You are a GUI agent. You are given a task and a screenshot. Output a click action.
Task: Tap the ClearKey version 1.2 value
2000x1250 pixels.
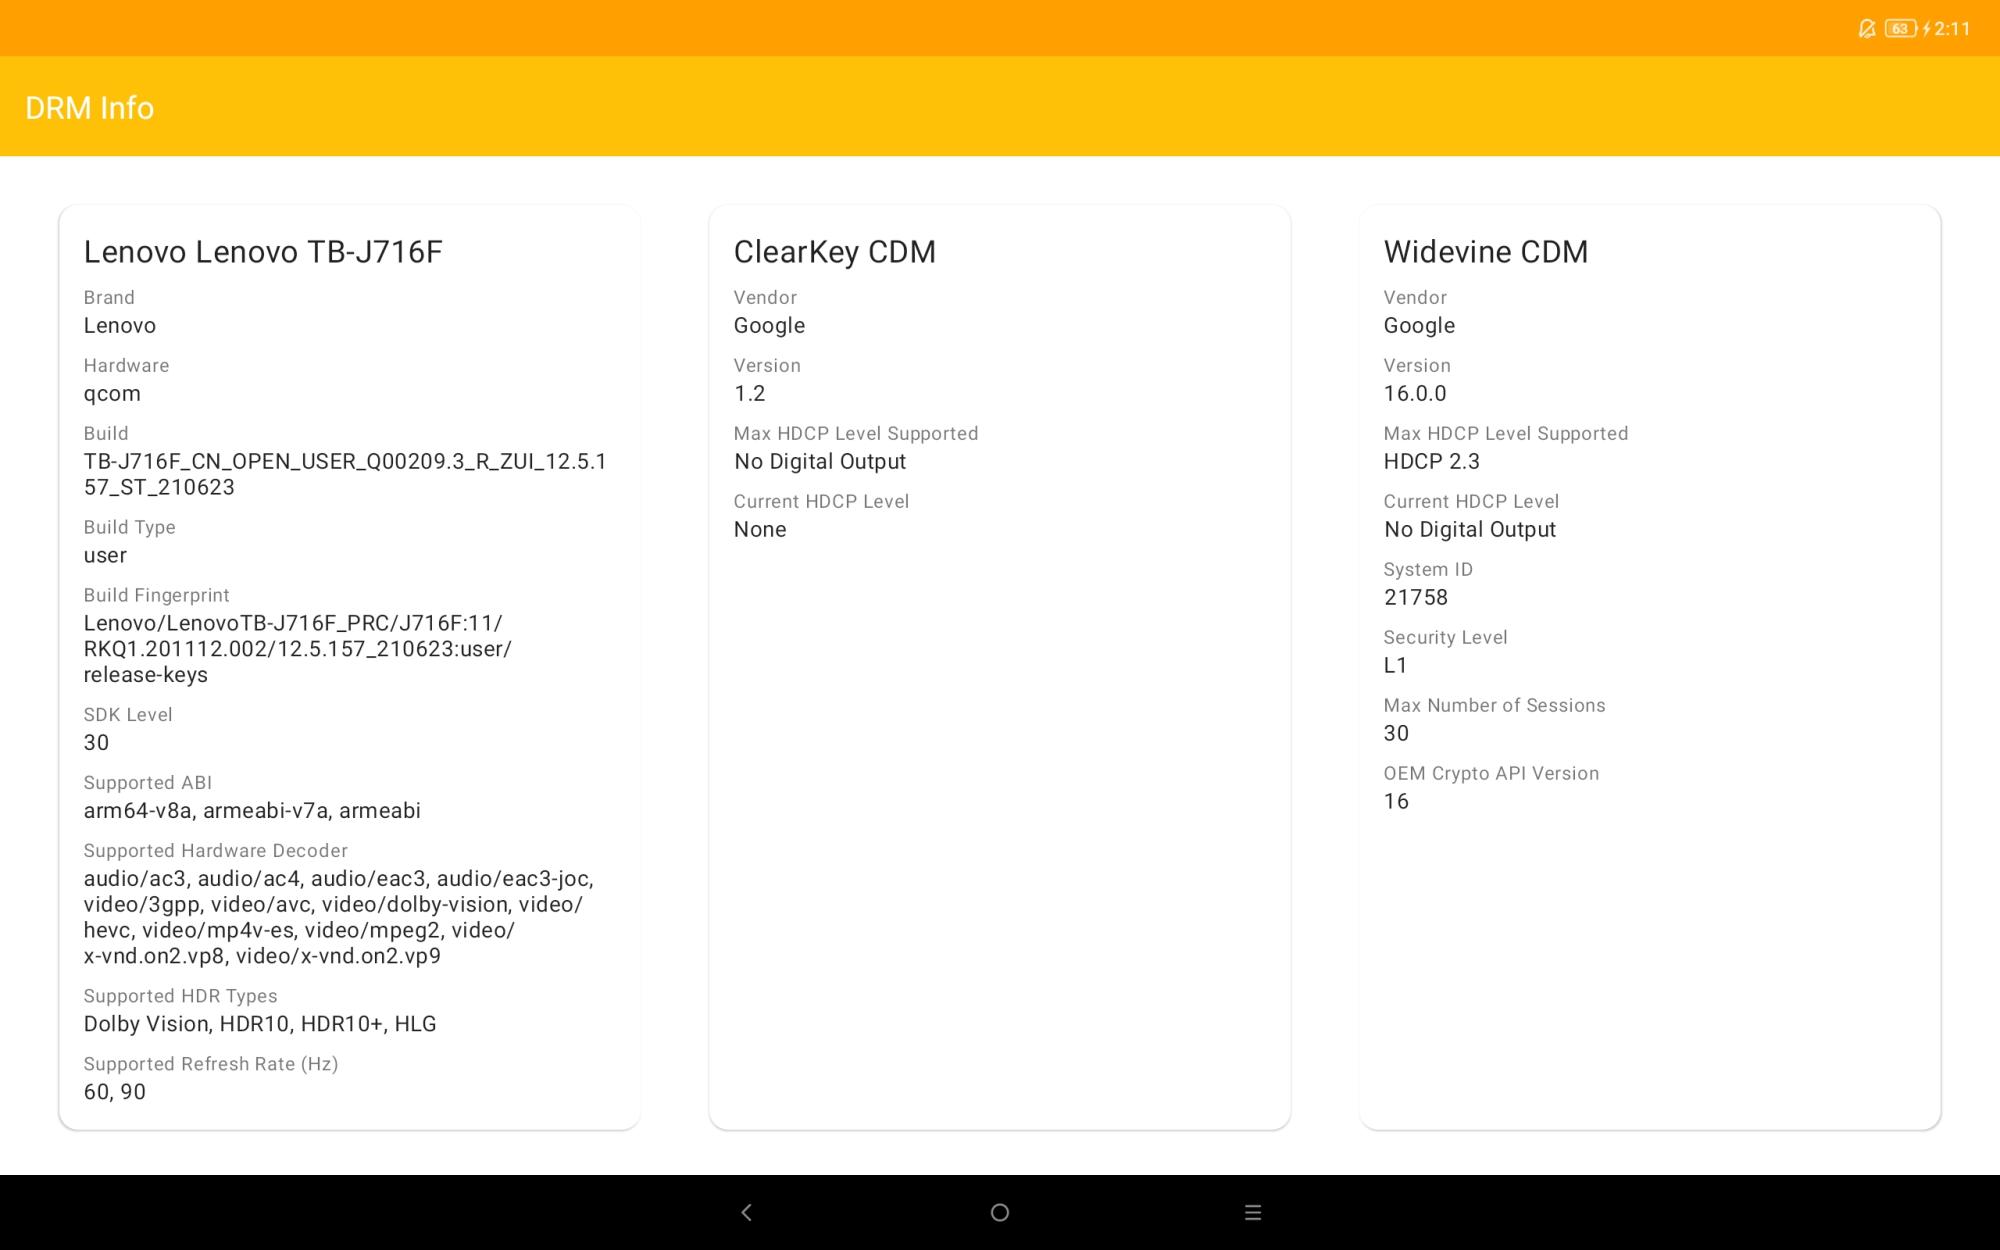[x=749, y=393]
